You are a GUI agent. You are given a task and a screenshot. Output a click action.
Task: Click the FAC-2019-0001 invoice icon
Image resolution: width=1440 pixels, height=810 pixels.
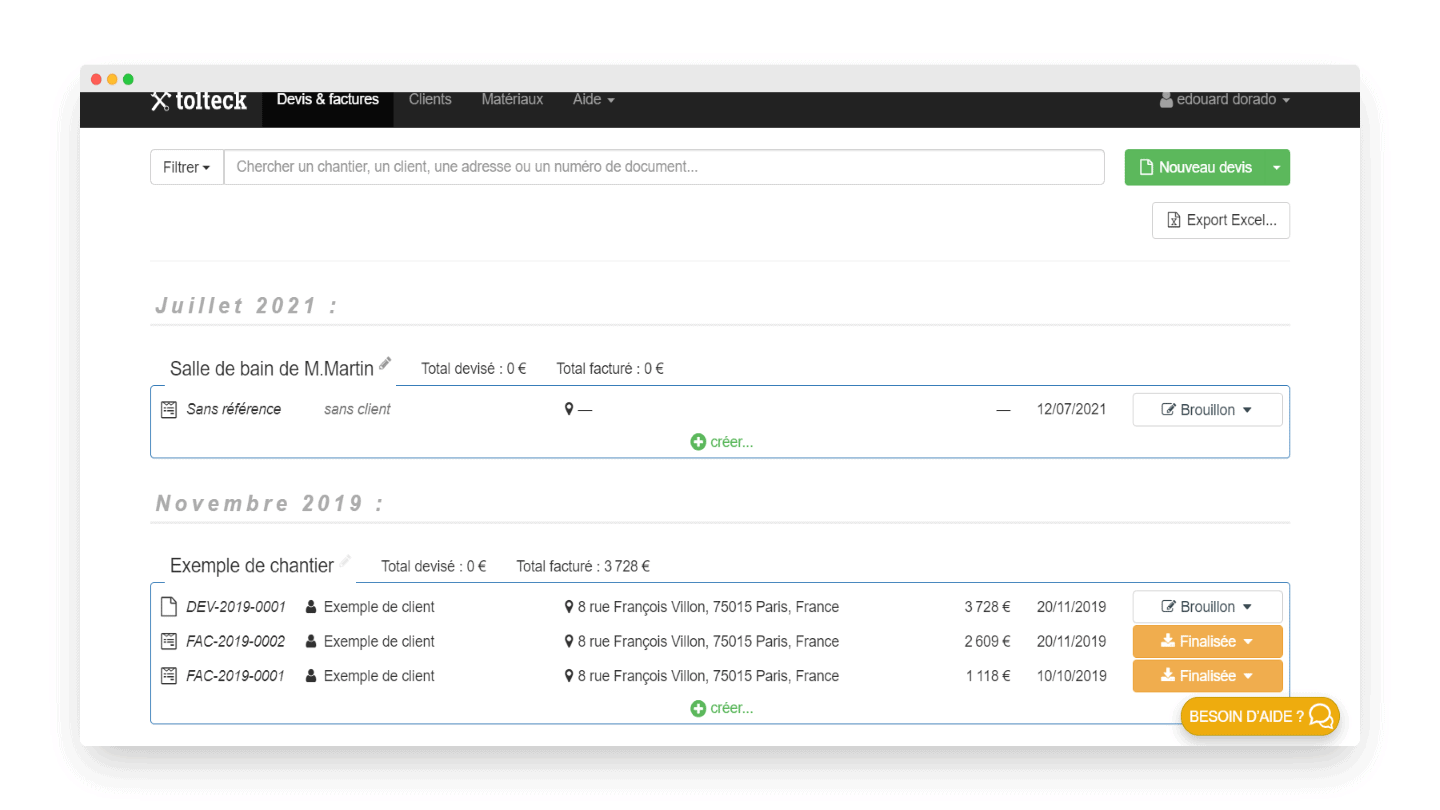click(169, 676)
